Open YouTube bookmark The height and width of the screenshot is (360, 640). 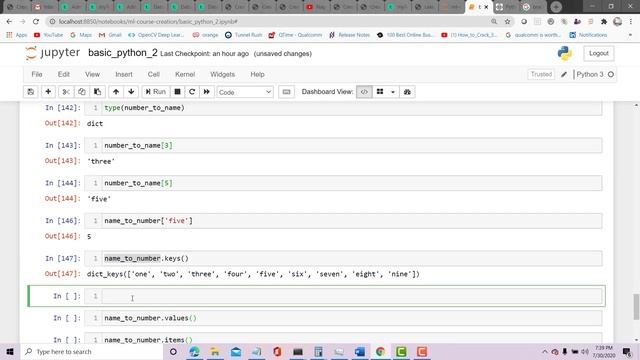pyautogui.click(x=48, y=35)
